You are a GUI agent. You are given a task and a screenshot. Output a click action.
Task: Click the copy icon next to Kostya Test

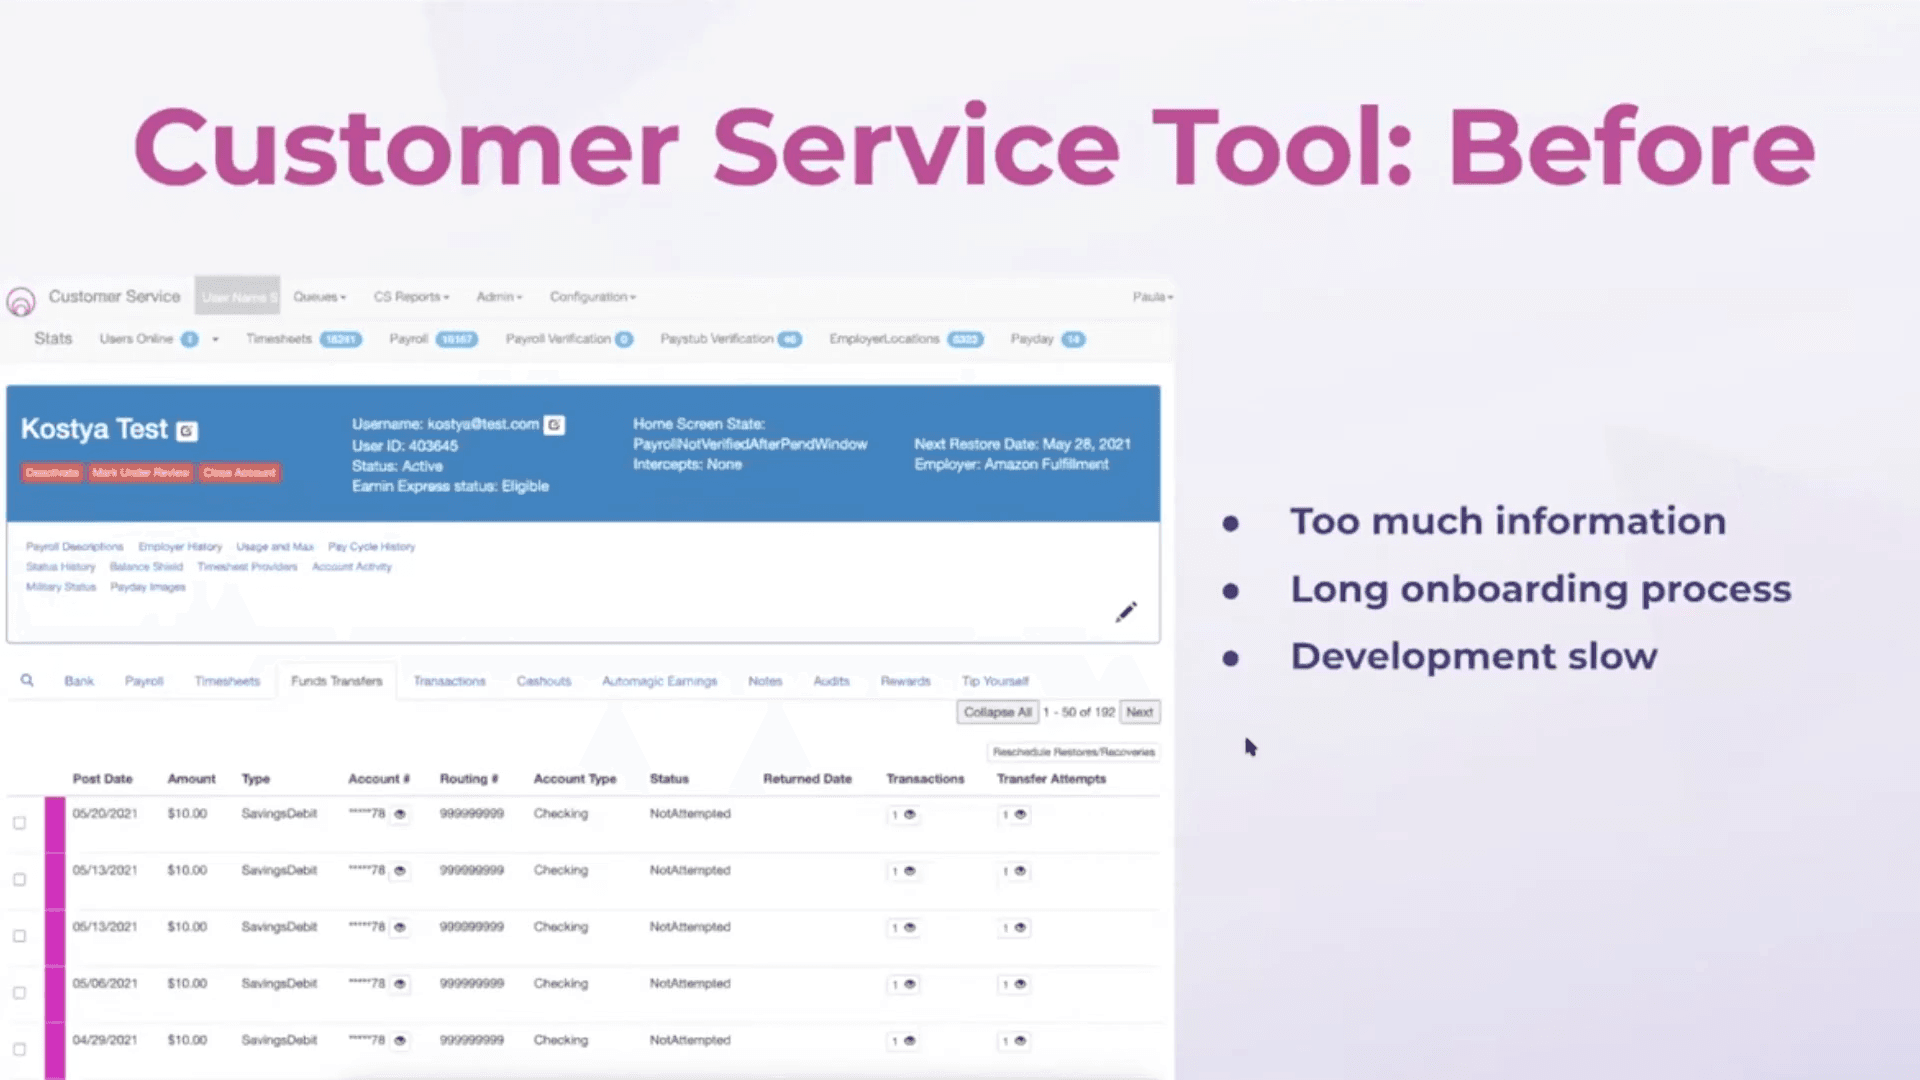click(187, 430)
